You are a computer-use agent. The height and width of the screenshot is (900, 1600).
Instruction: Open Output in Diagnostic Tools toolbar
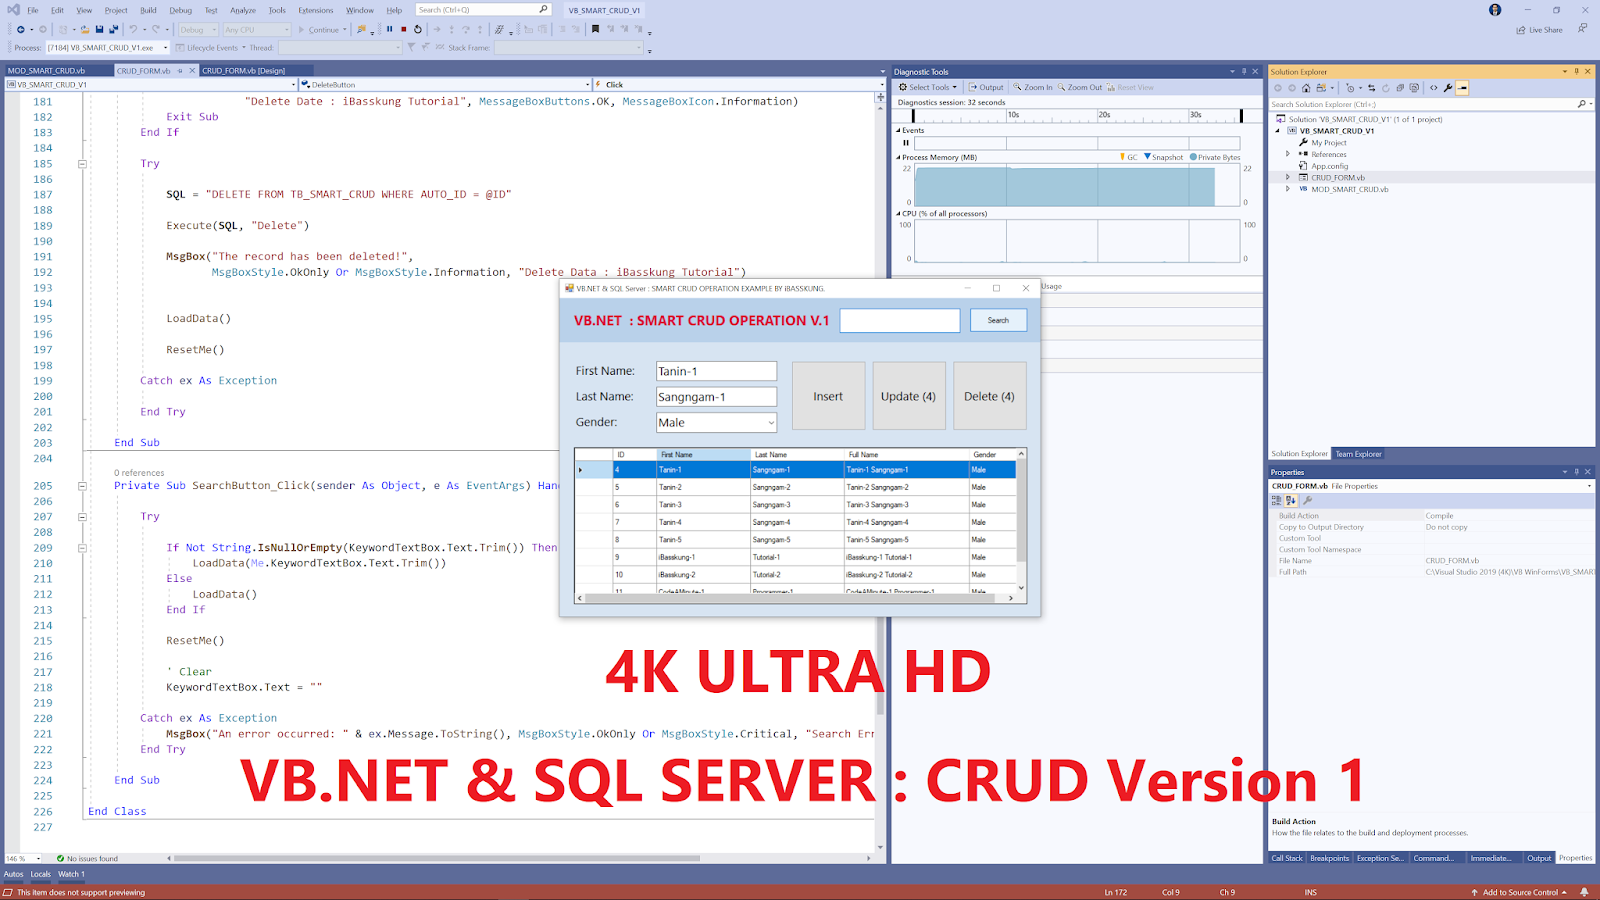(x=987, y=87)
